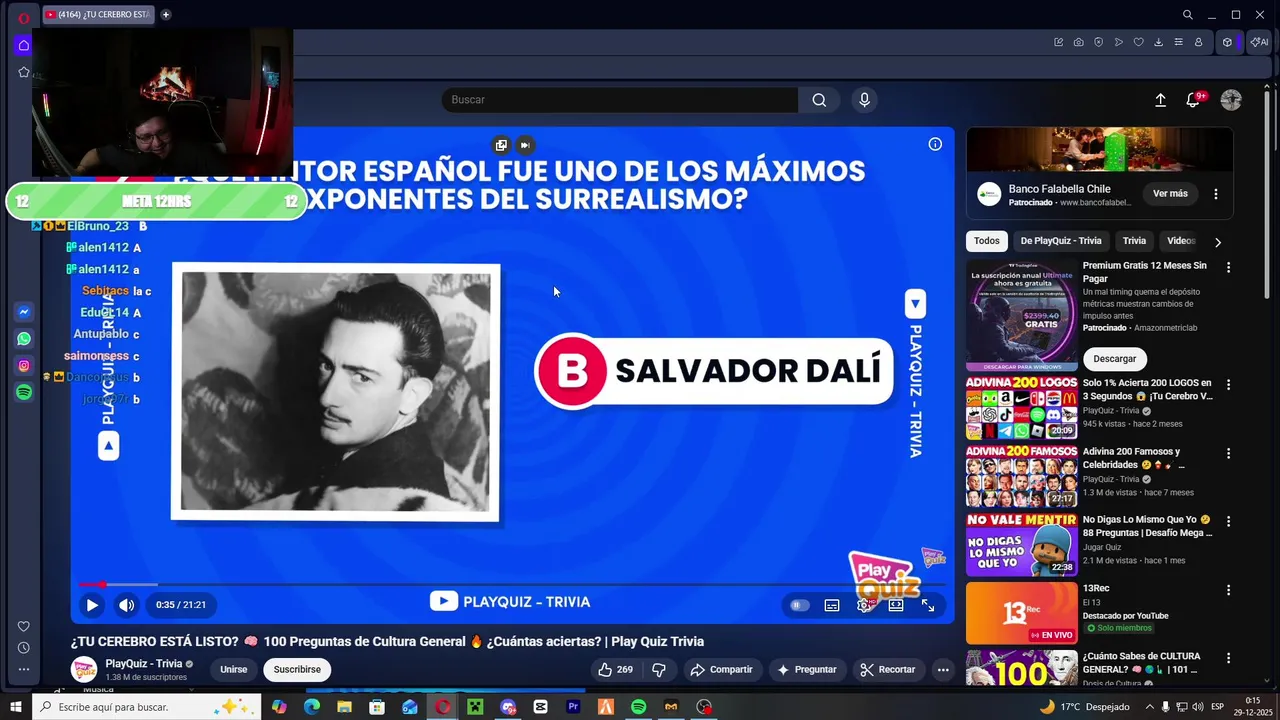This screenshot has width=1280, height=720.
Task: Open the Opera AI button
Action: click(x=1259, y=42)
